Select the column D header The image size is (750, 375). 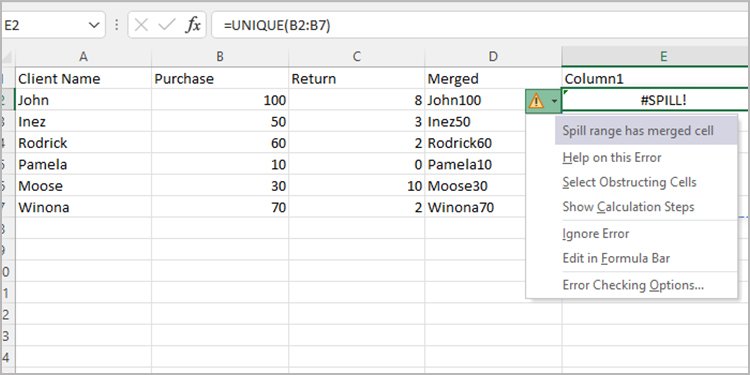pos(493,57)
